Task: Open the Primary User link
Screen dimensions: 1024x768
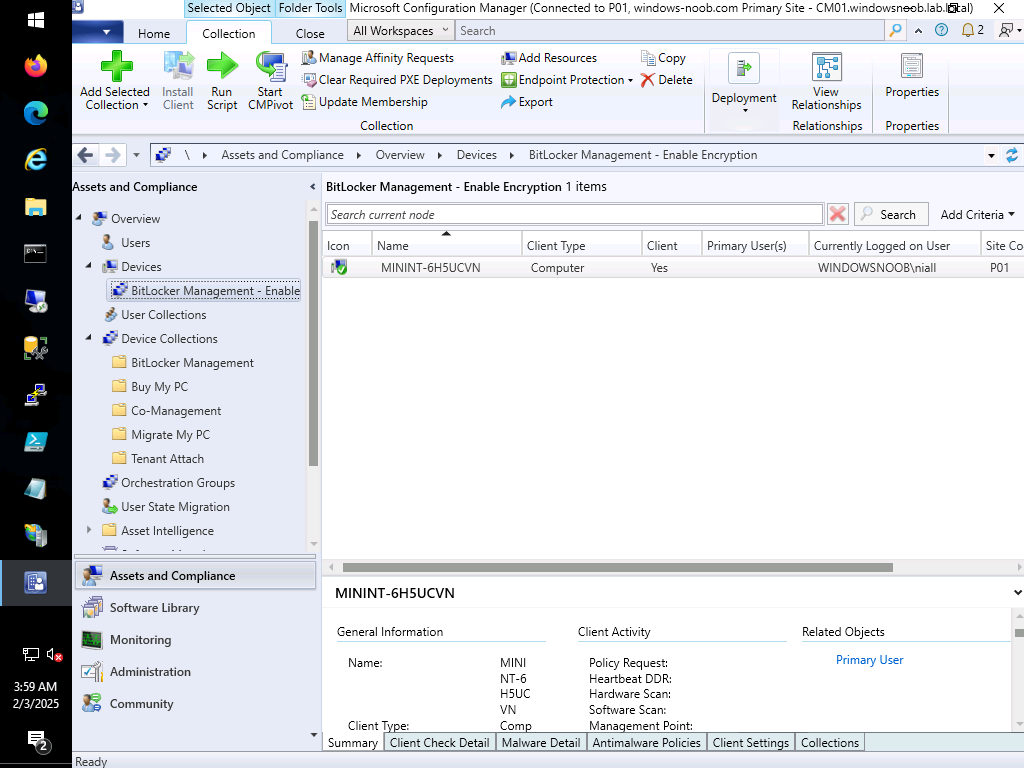Action: coord(869,660)
